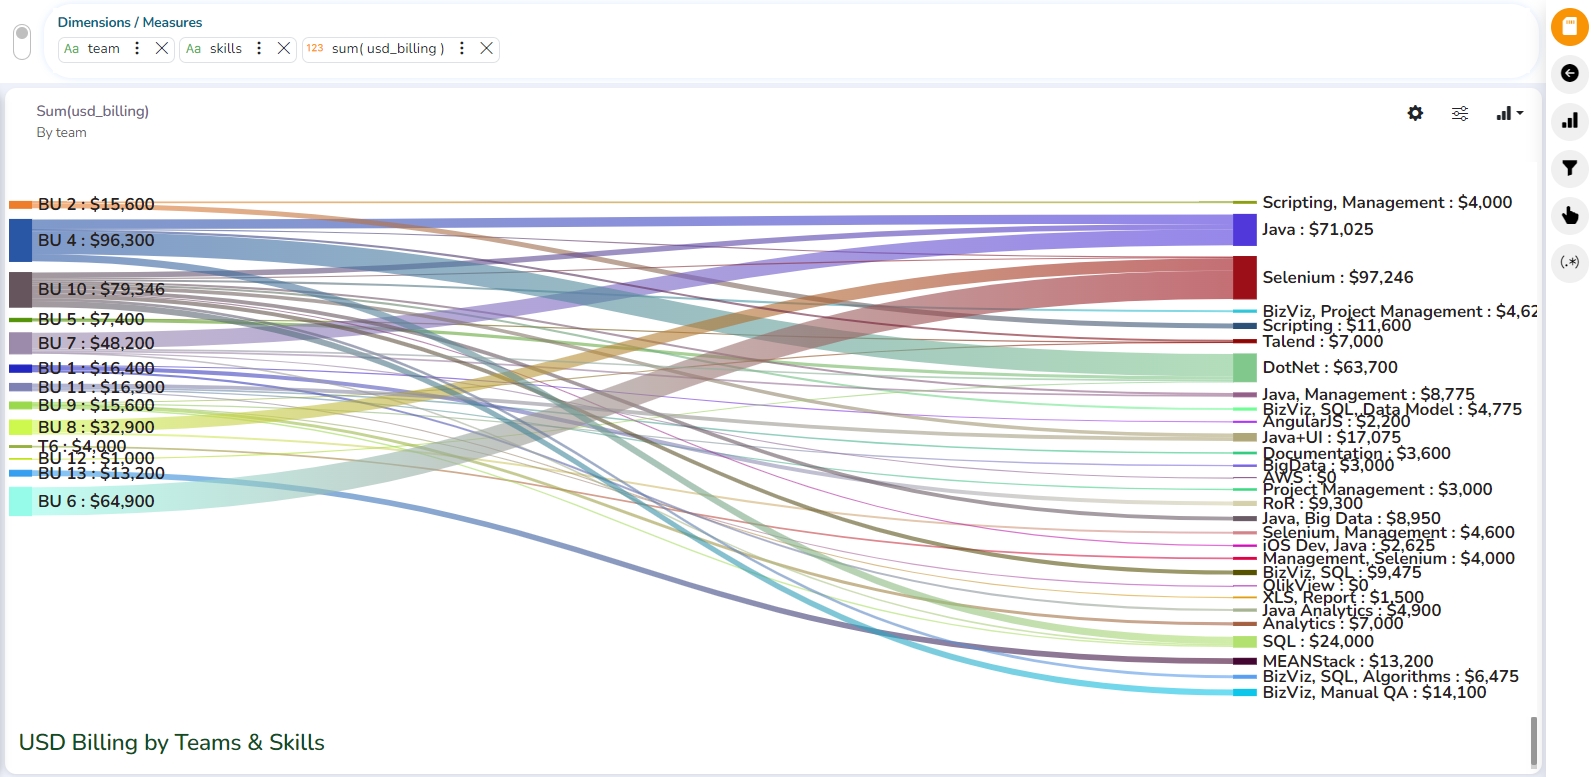The height and width of the screenshot is (777, 1591).
Task: Open the (.*) expression sidebar icon
Action: pos(1569,263)
